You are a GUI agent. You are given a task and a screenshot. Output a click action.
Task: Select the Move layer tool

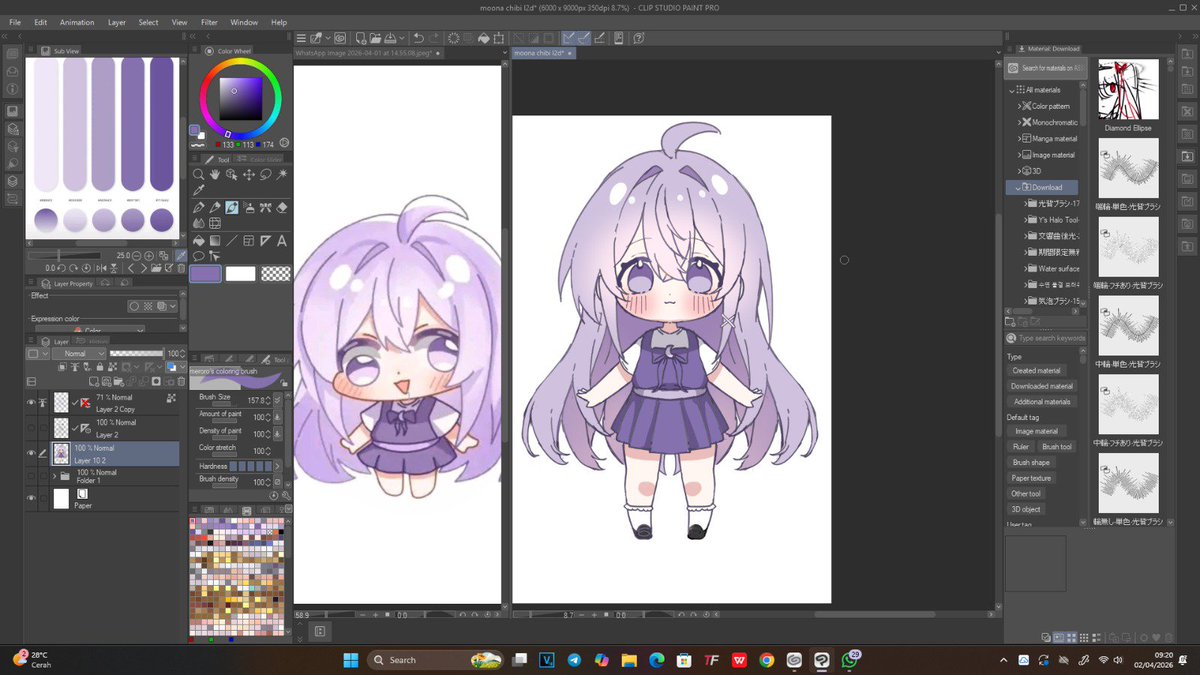[249, 174]
